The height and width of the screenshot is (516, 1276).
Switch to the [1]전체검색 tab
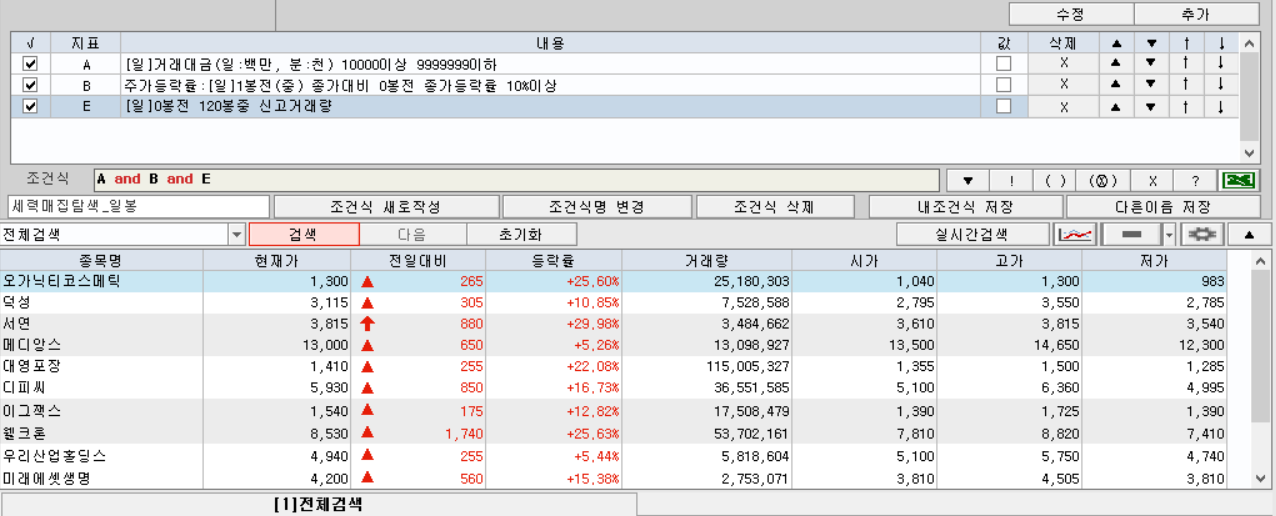pos(318,504)
